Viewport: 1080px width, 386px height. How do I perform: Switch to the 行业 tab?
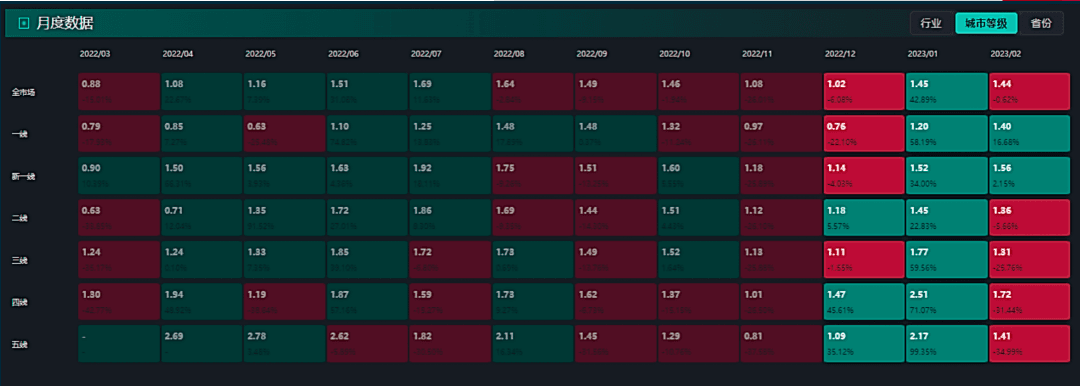931,23
